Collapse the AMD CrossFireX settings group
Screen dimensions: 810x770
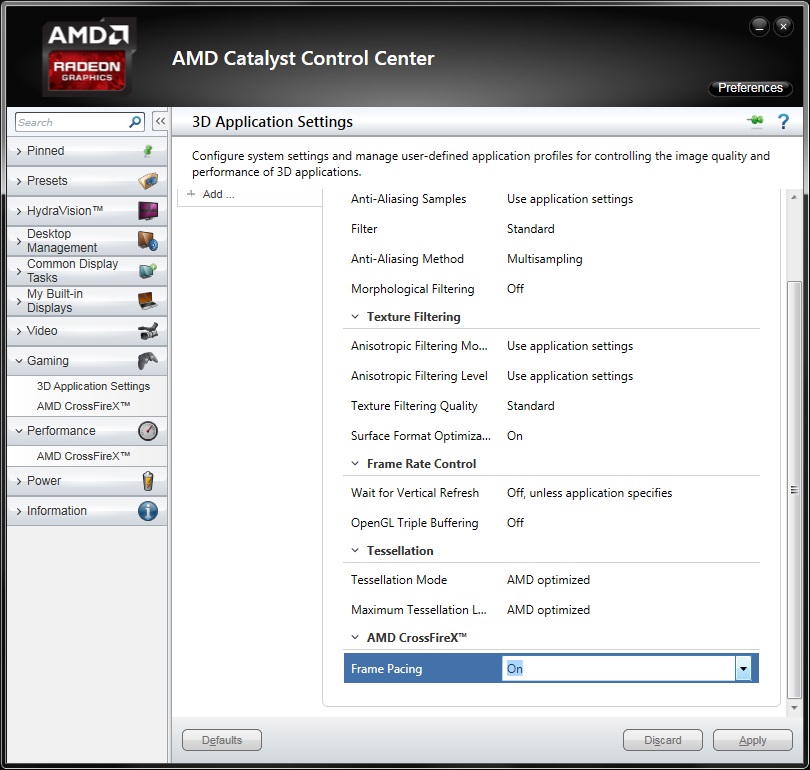coord(355,638)
